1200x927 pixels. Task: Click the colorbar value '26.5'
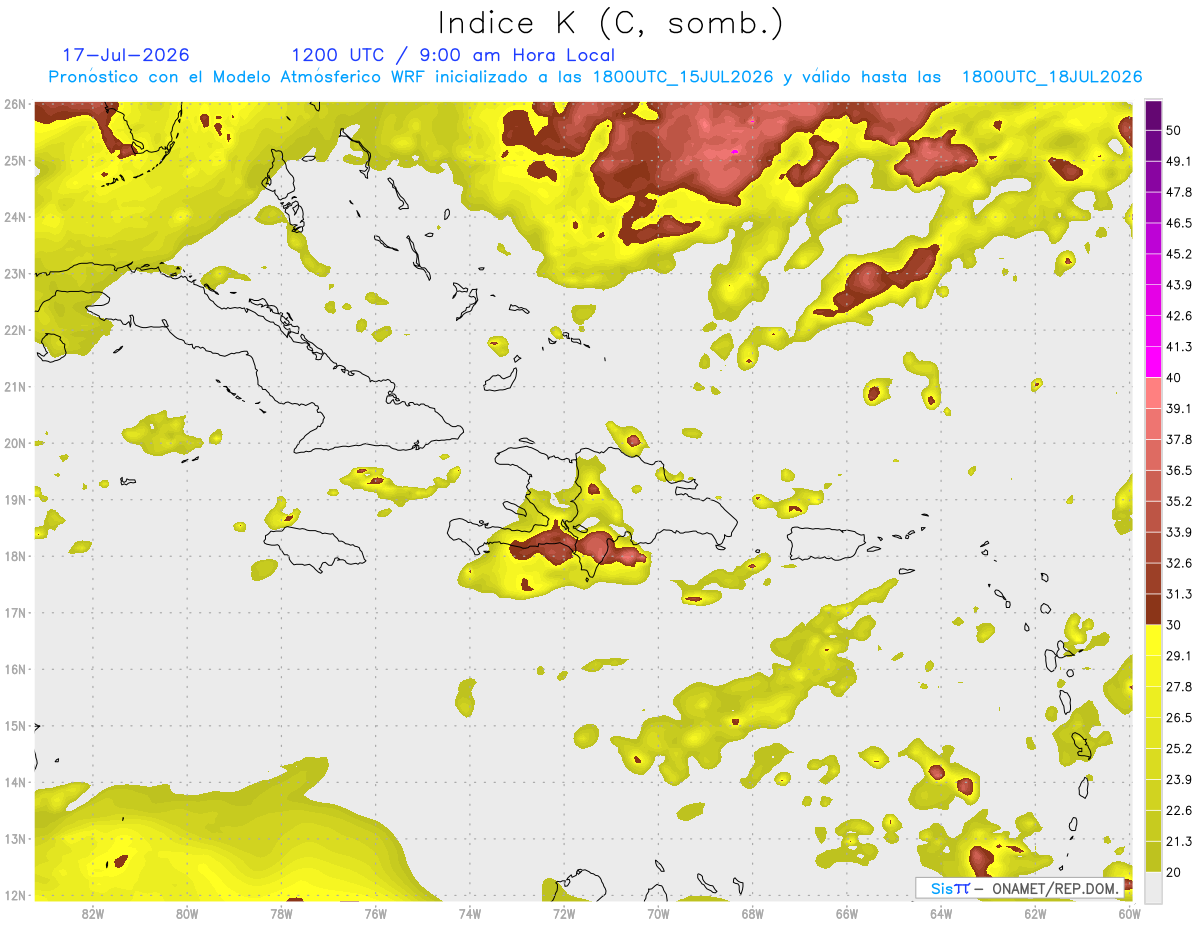click(x=1179, y=717)
